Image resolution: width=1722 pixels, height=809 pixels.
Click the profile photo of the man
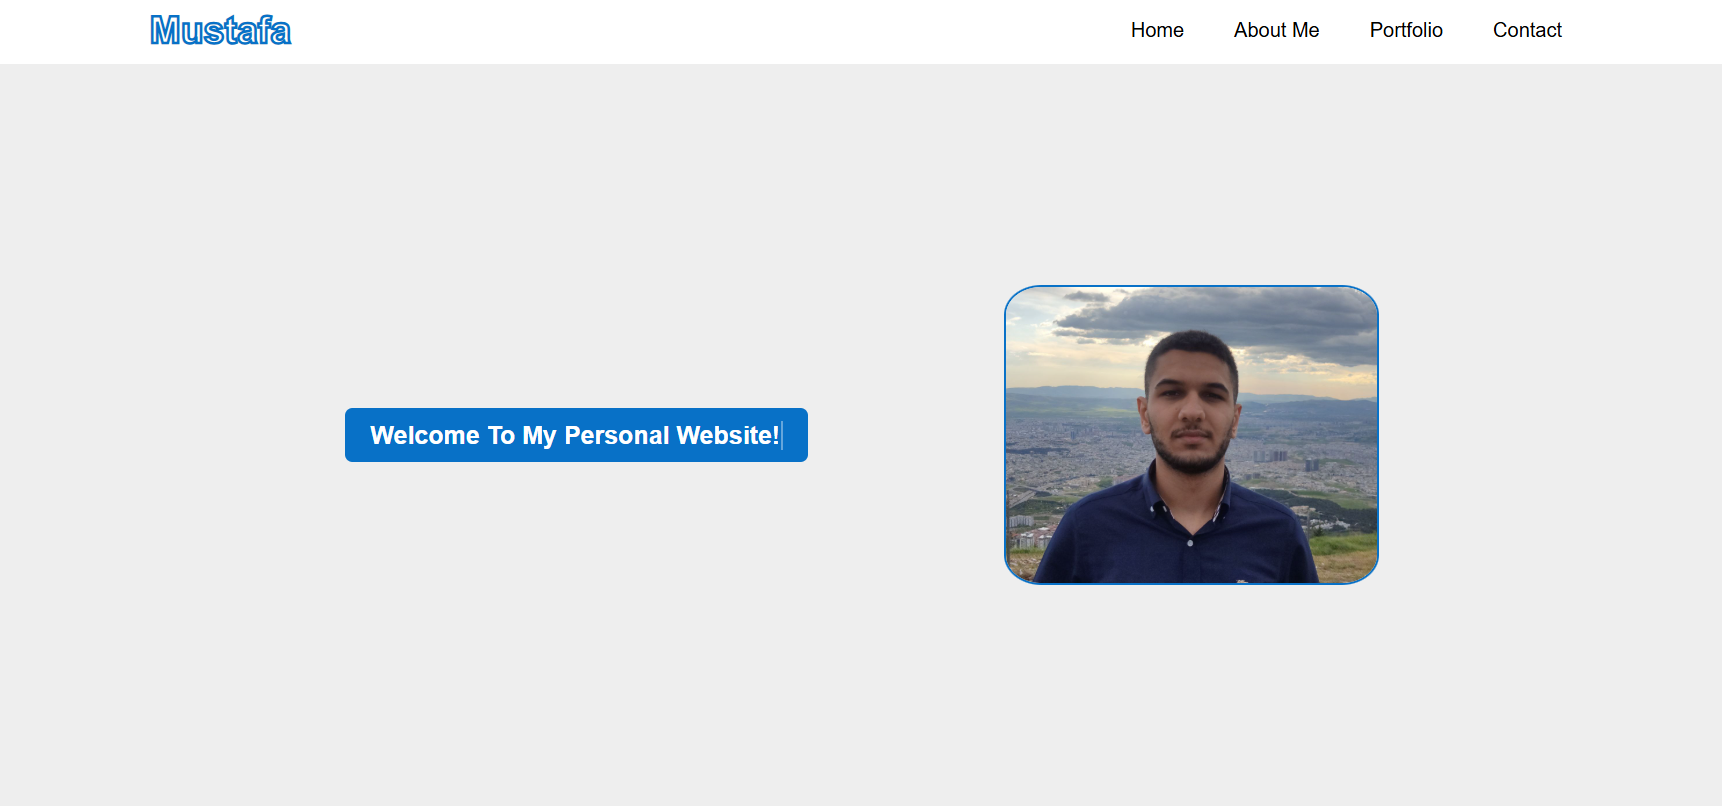pyautogui.click(x=1191, y=435)
